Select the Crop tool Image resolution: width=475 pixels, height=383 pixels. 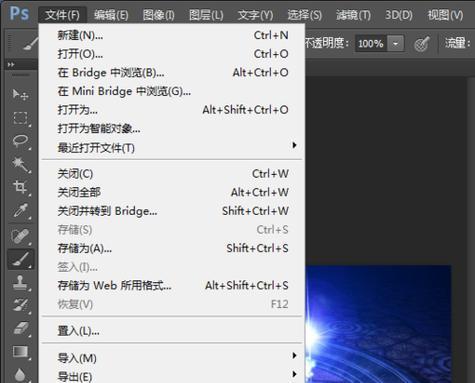[20, 187]
